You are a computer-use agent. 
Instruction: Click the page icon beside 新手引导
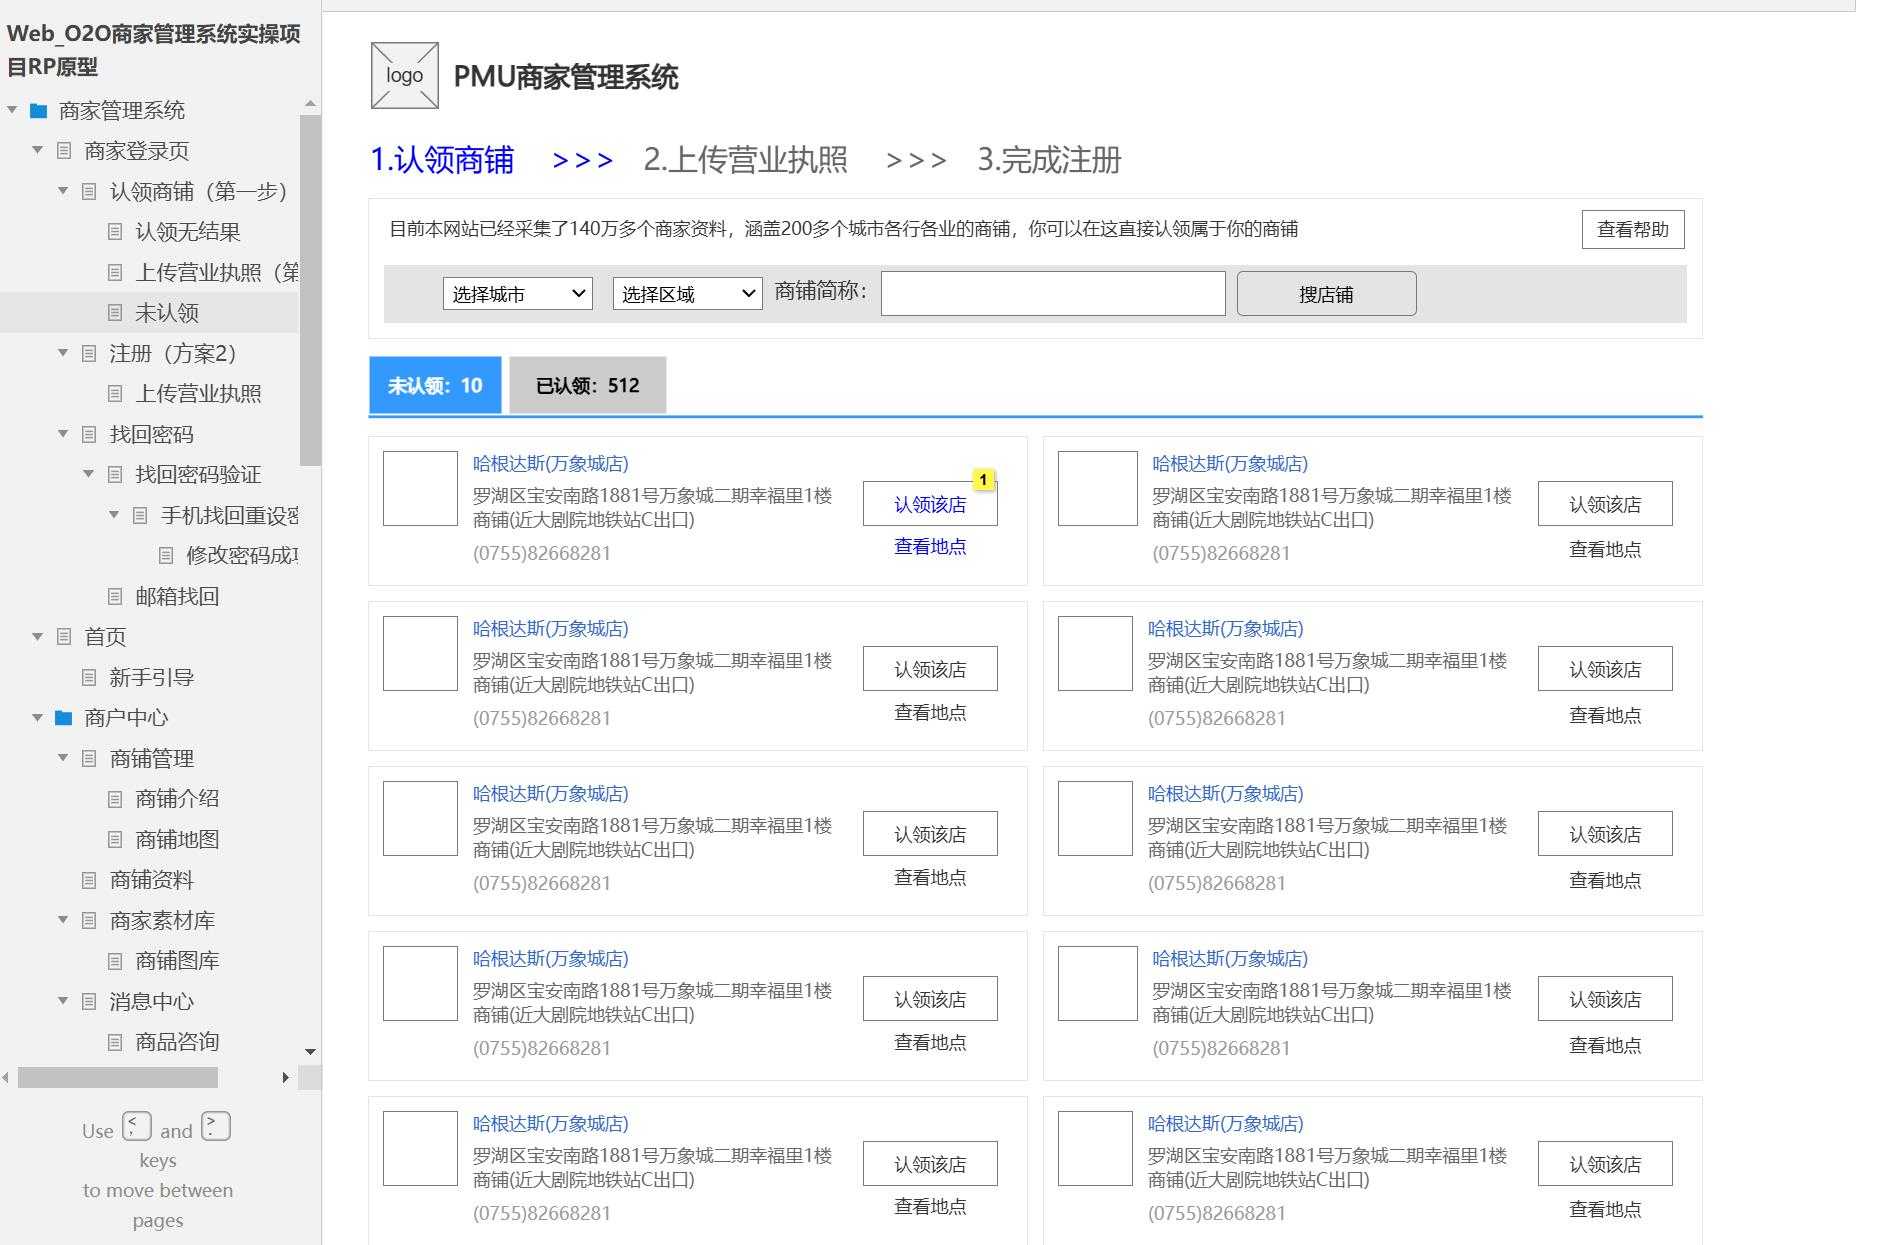[x=90, y=677]
